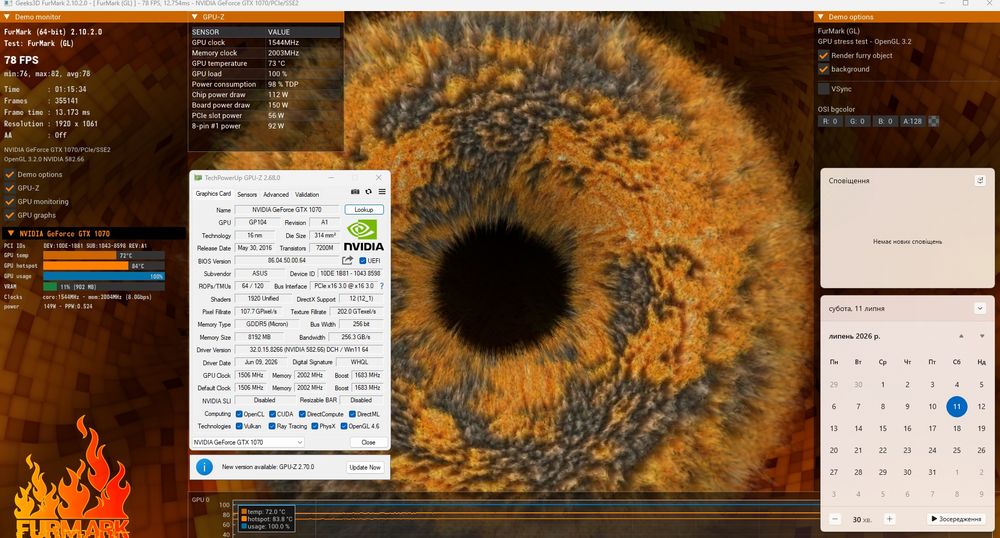Image resolution: width=1000 pixels, height=538 pixels.
Task: Open the Advanced tab in GPU-Z
Action: (276, 194)
